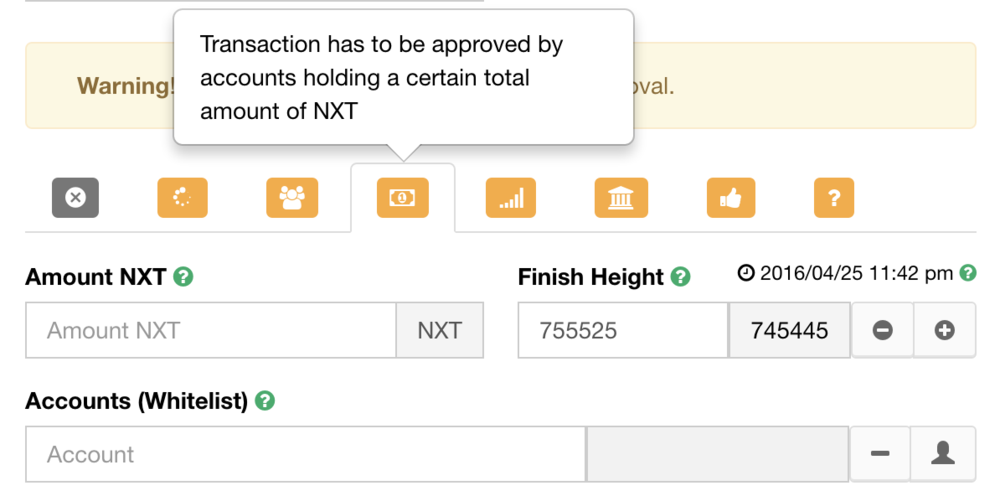Click help icon beside Amount NXT label
1000x496 pixels.
tap(183, 277)
